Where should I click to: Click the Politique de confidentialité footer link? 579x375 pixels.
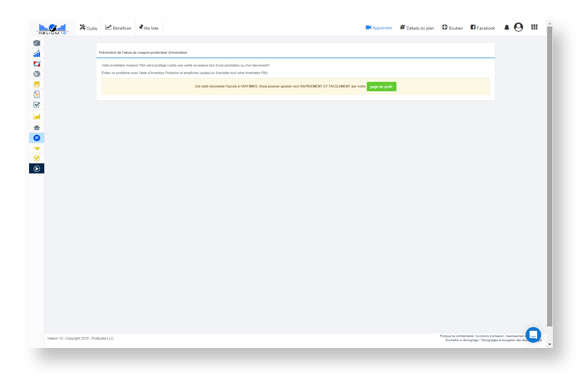456,336
